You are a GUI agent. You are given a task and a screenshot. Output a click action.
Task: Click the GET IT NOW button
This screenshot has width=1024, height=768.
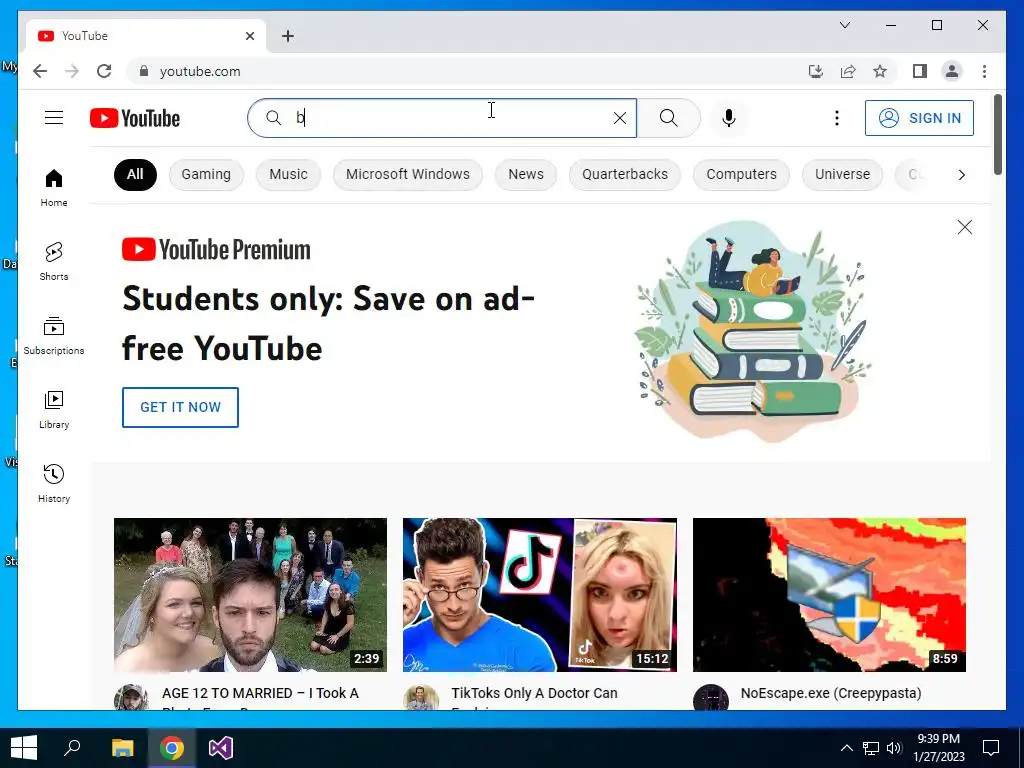point(180,407)
